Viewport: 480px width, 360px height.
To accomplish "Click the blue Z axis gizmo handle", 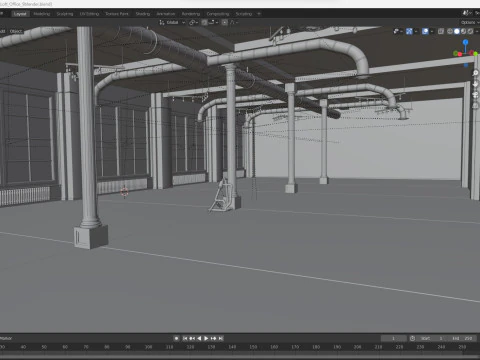I will [465, 42].
